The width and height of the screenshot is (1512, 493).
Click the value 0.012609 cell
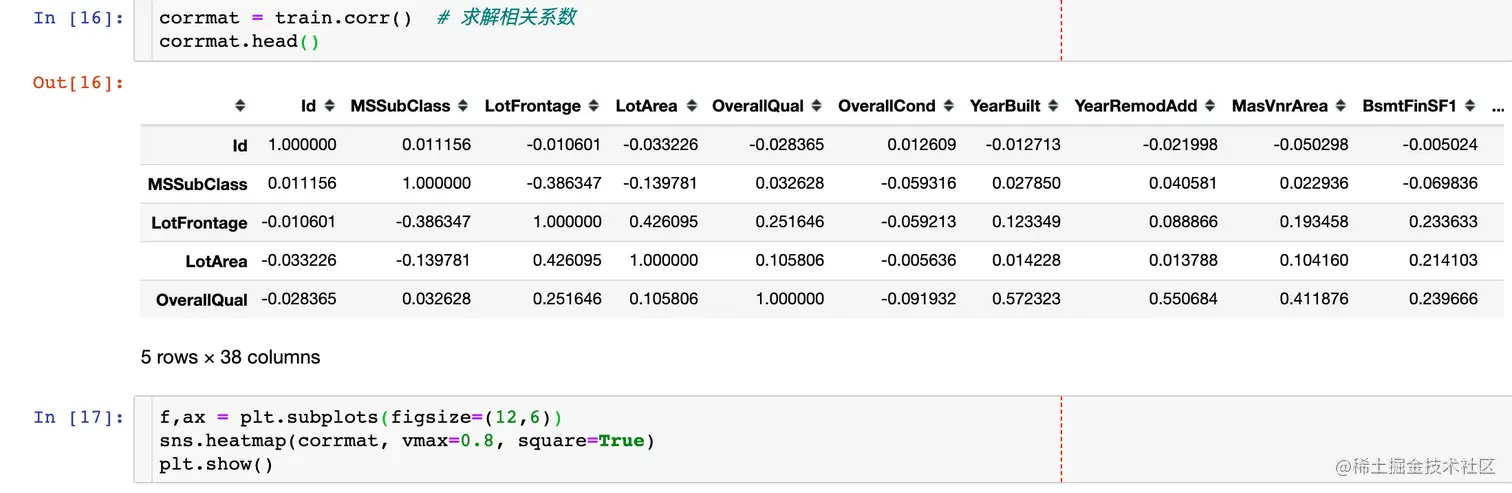coord(922,145)
